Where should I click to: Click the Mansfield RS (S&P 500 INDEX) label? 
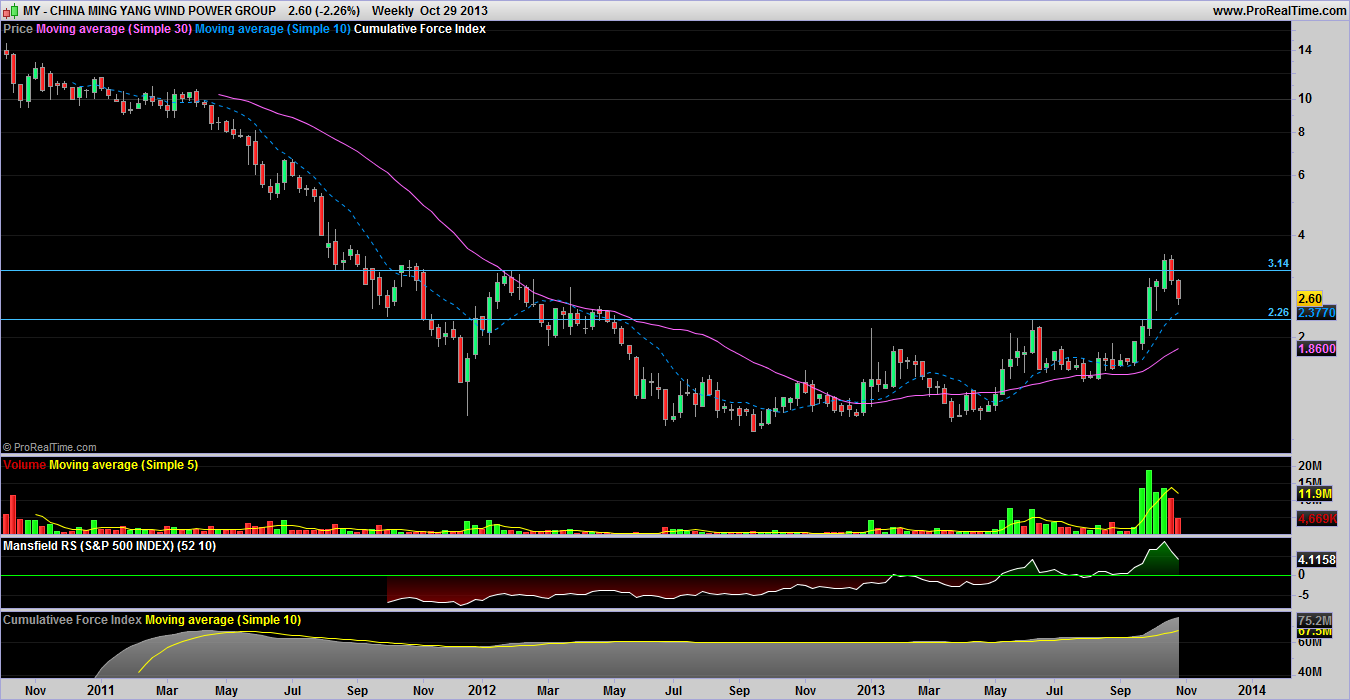point(110,546)
